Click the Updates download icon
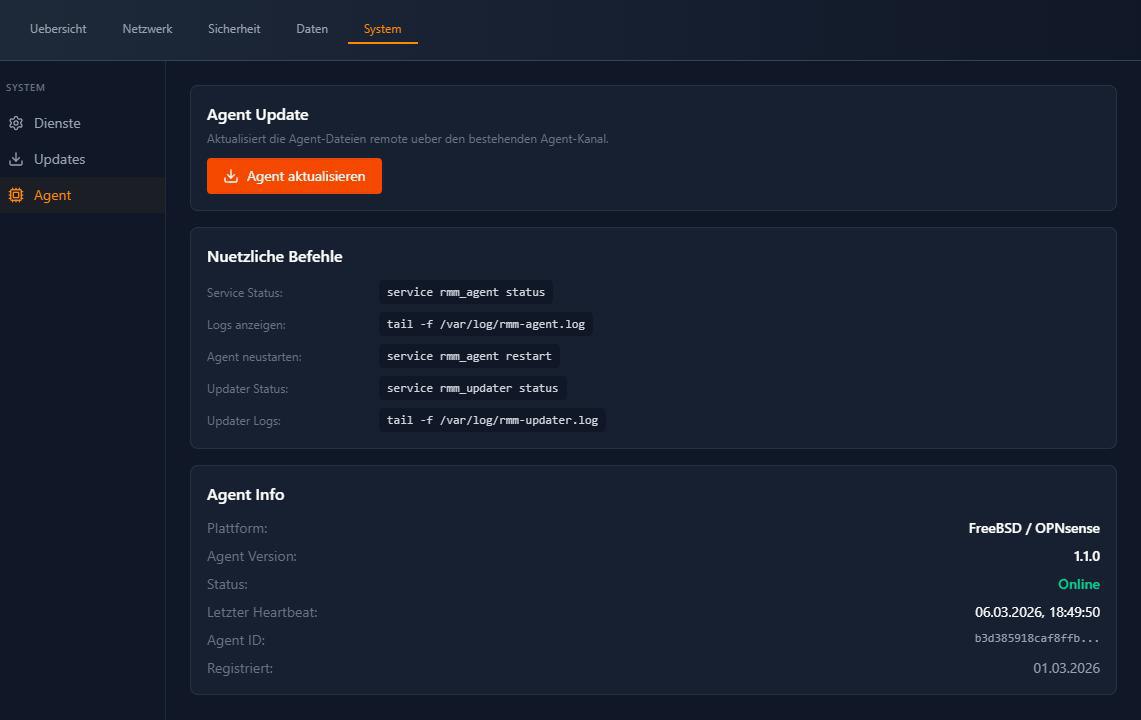This screenshot has width=1141, height=720. click(16, 159)
